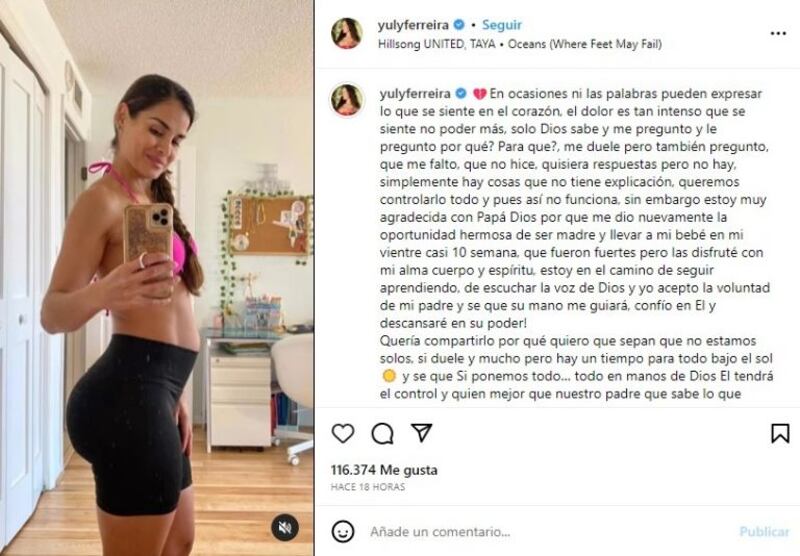Image resolution: width=800 pixels, height=556 pixels.
Task: Unmute the video using speaker icon
Action: [285, 527]
